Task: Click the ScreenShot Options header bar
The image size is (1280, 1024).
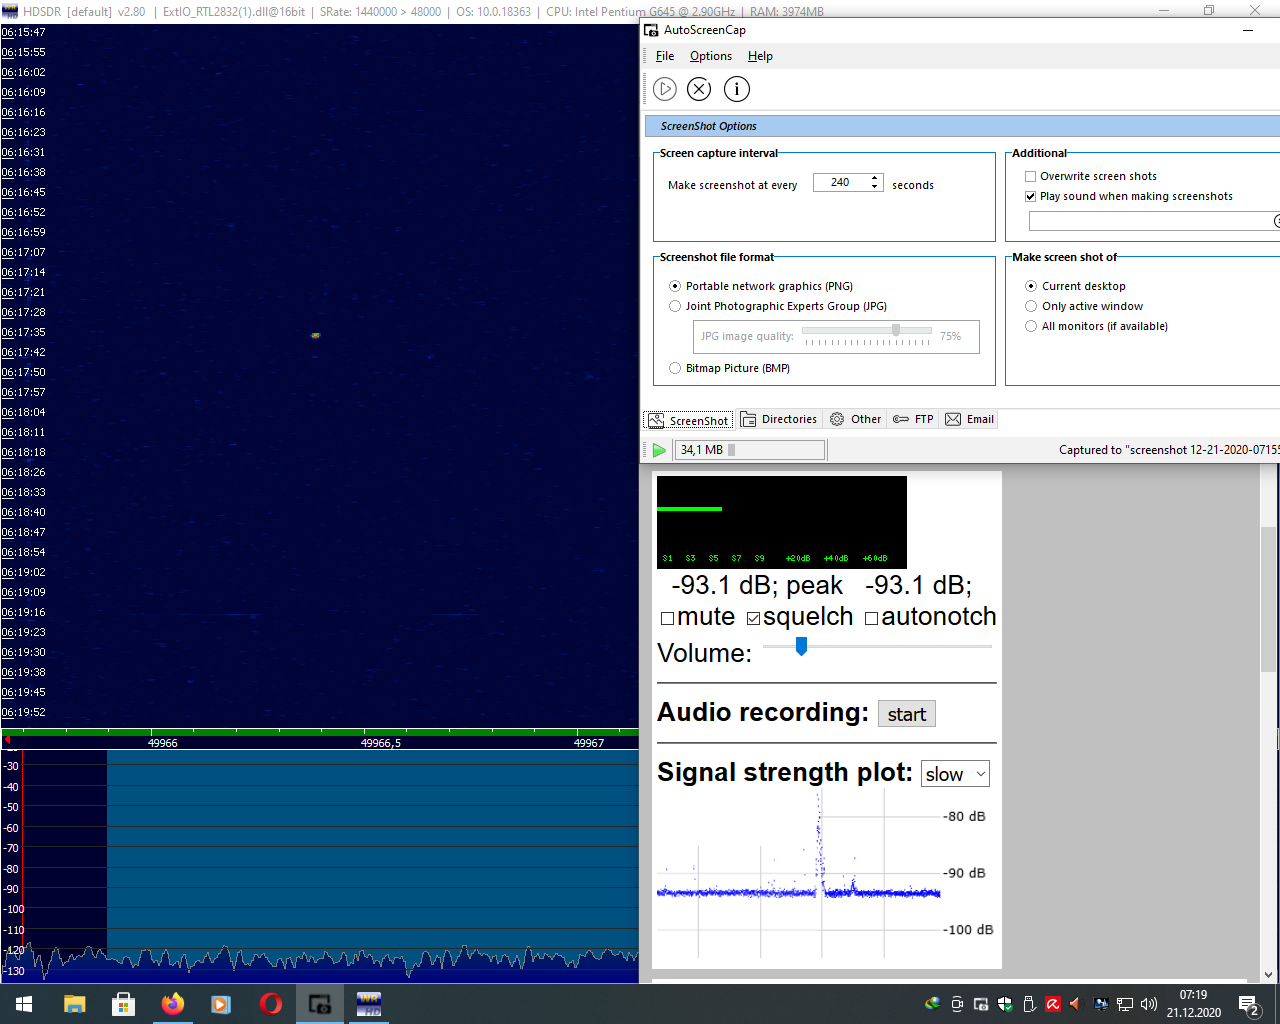Action: (962, 126)
